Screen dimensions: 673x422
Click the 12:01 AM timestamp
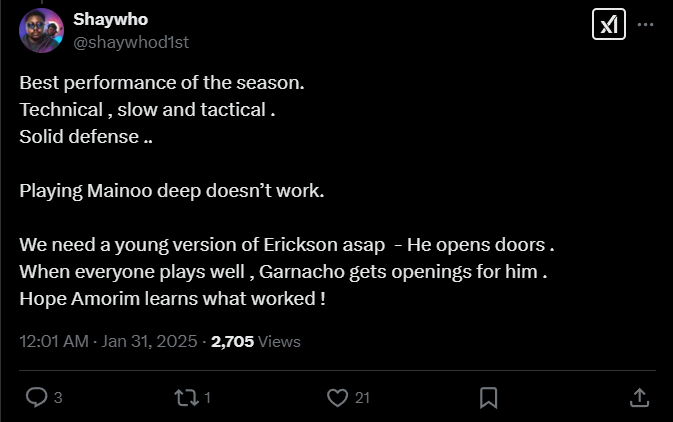pyautogui.click(x=108, y=341)
